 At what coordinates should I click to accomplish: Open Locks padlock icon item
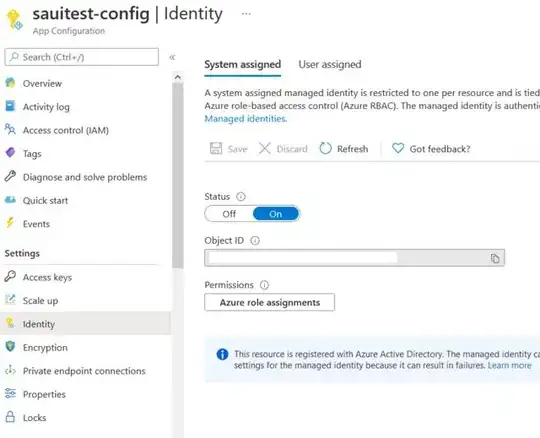click(10, 417)
